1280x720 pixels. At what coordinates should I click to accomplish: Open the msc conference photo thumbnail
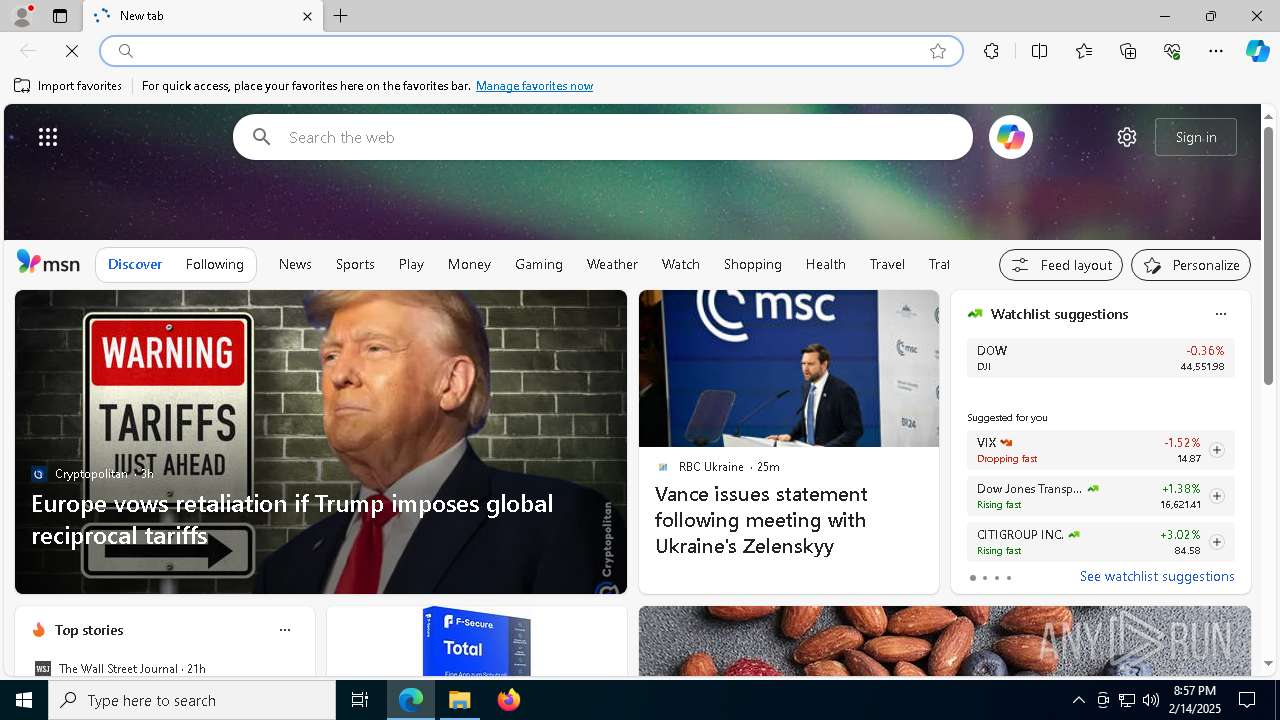(789, 368)
